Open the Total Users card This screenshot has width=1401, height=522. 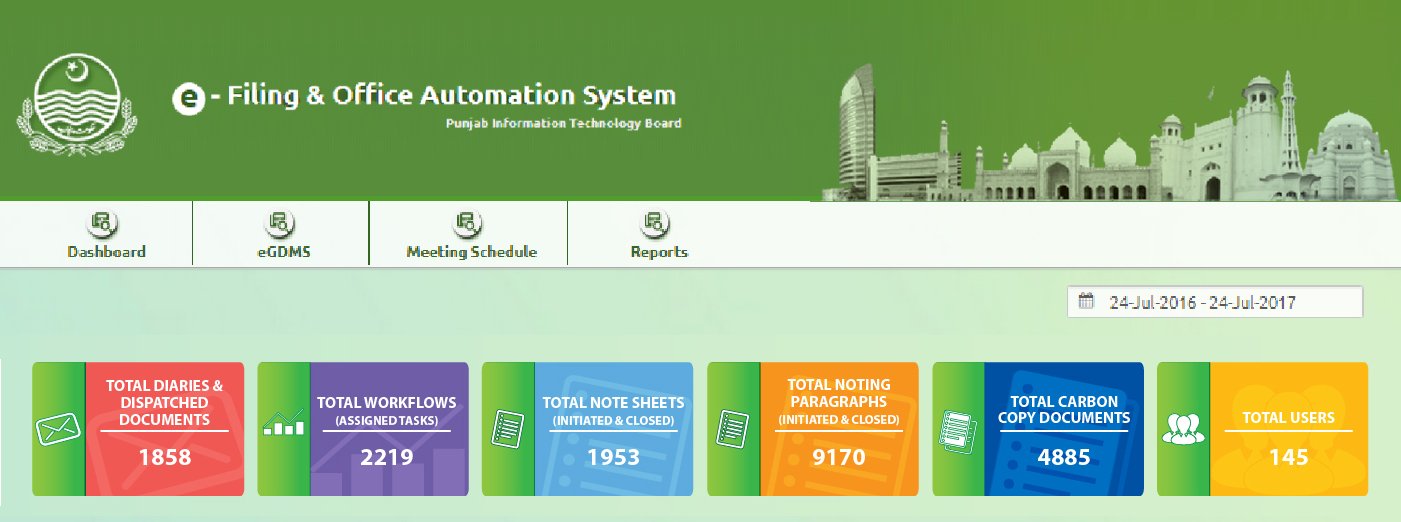[x=1263, y=429]
